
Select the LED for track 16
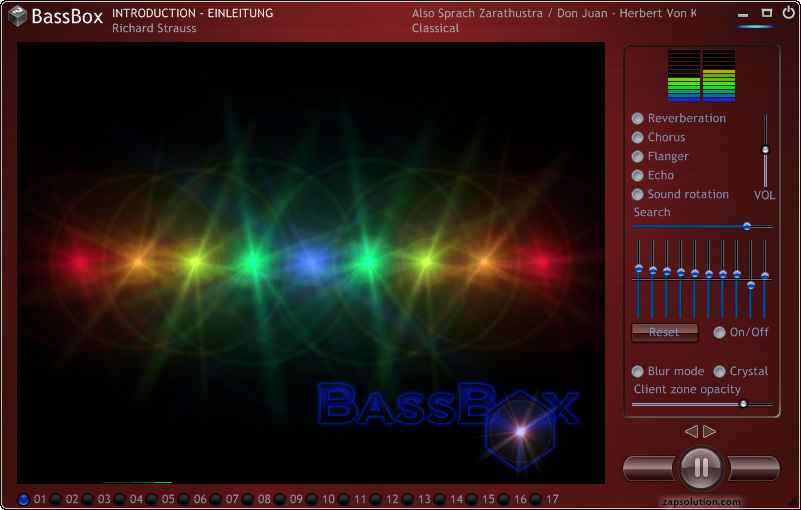point(504,499)
